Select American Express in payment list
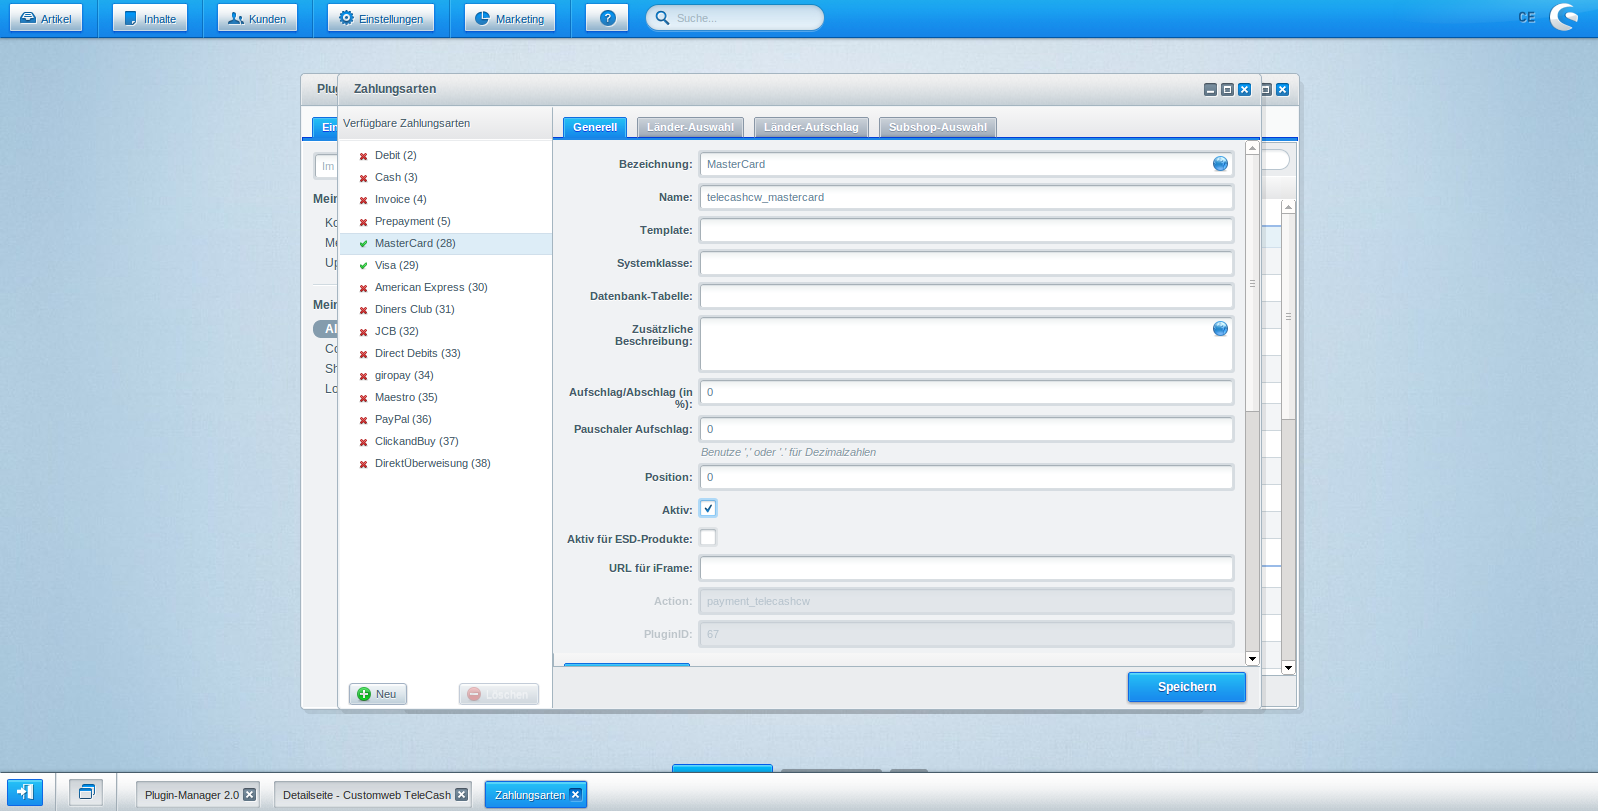The image size is (1598, 811). (x=431, y=287)
